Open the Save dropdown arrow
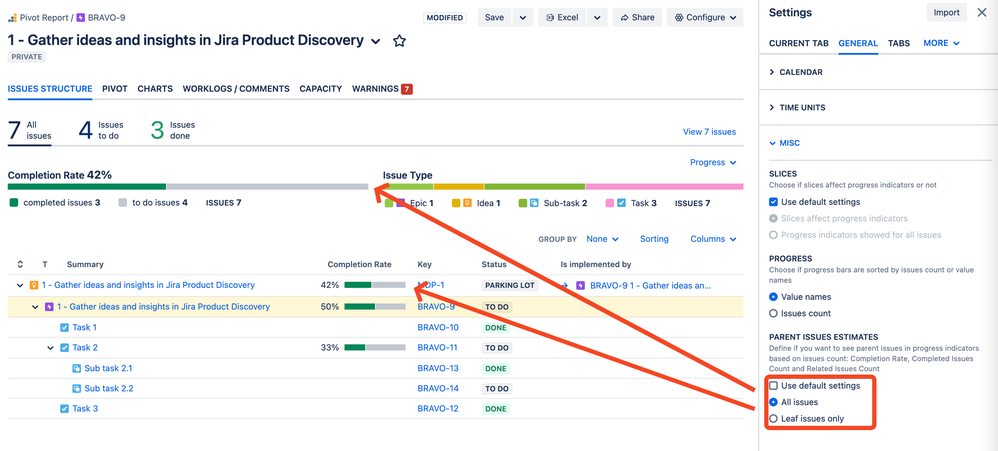 tap(523, 18)
